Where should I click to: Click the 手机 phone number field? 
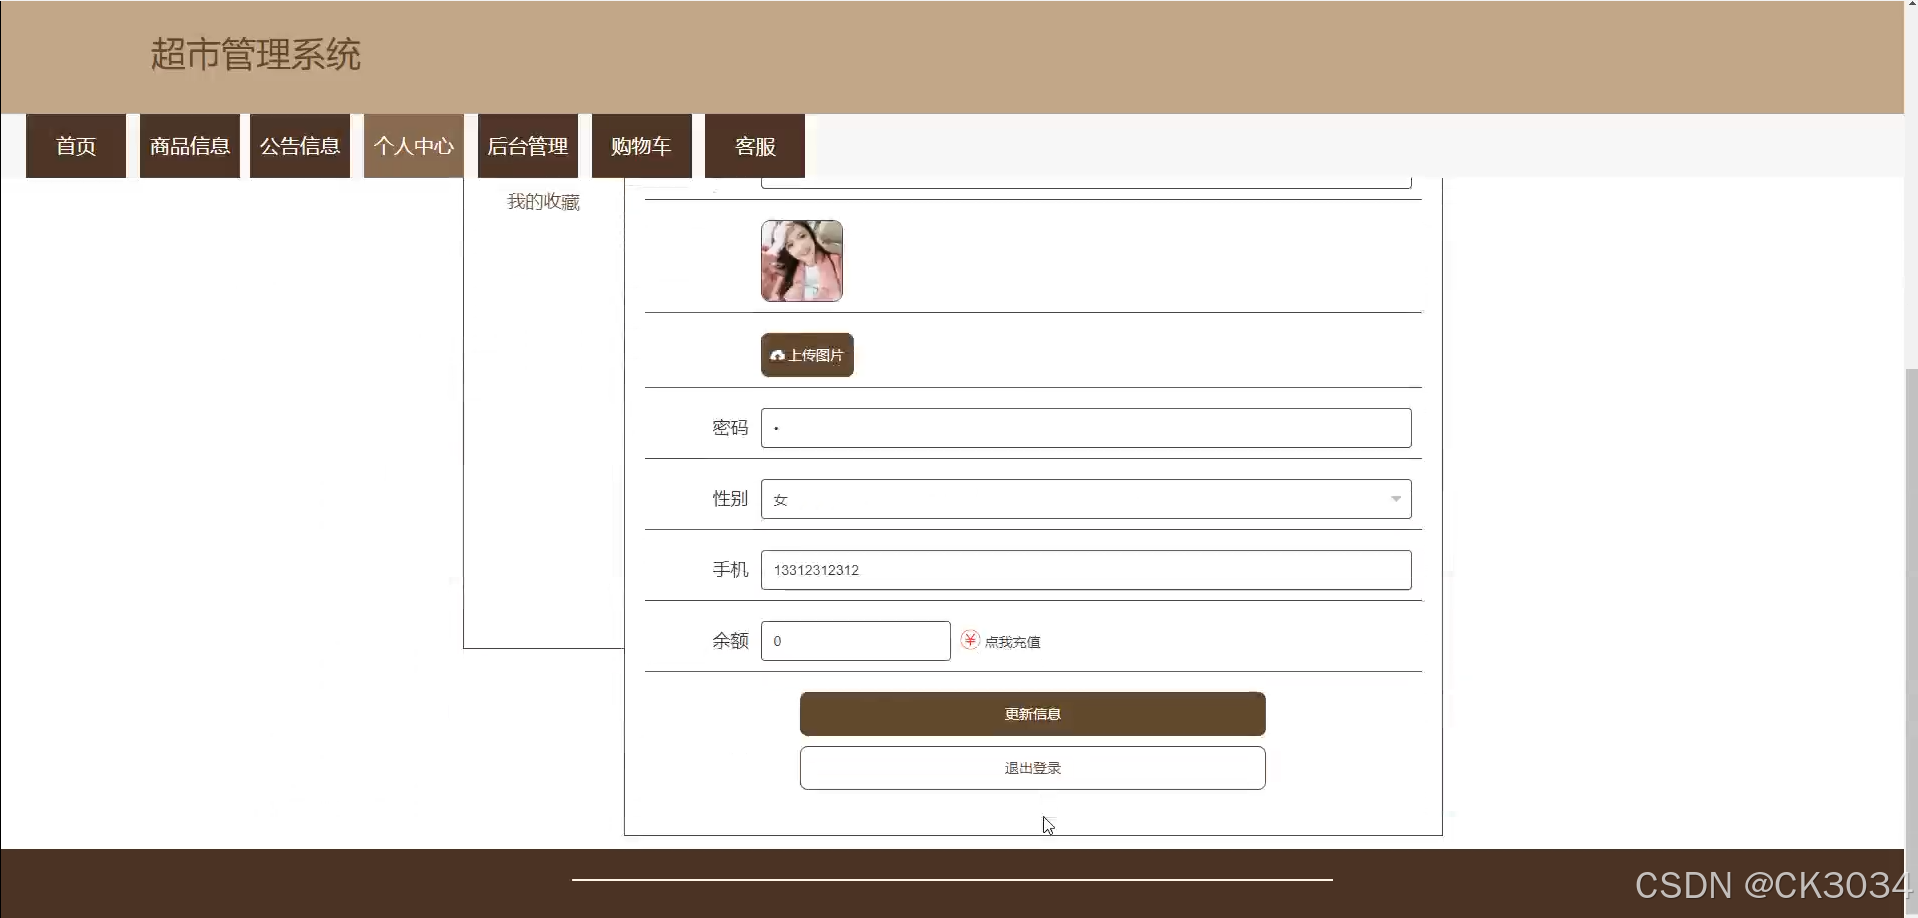click(x=1085, y=570)
